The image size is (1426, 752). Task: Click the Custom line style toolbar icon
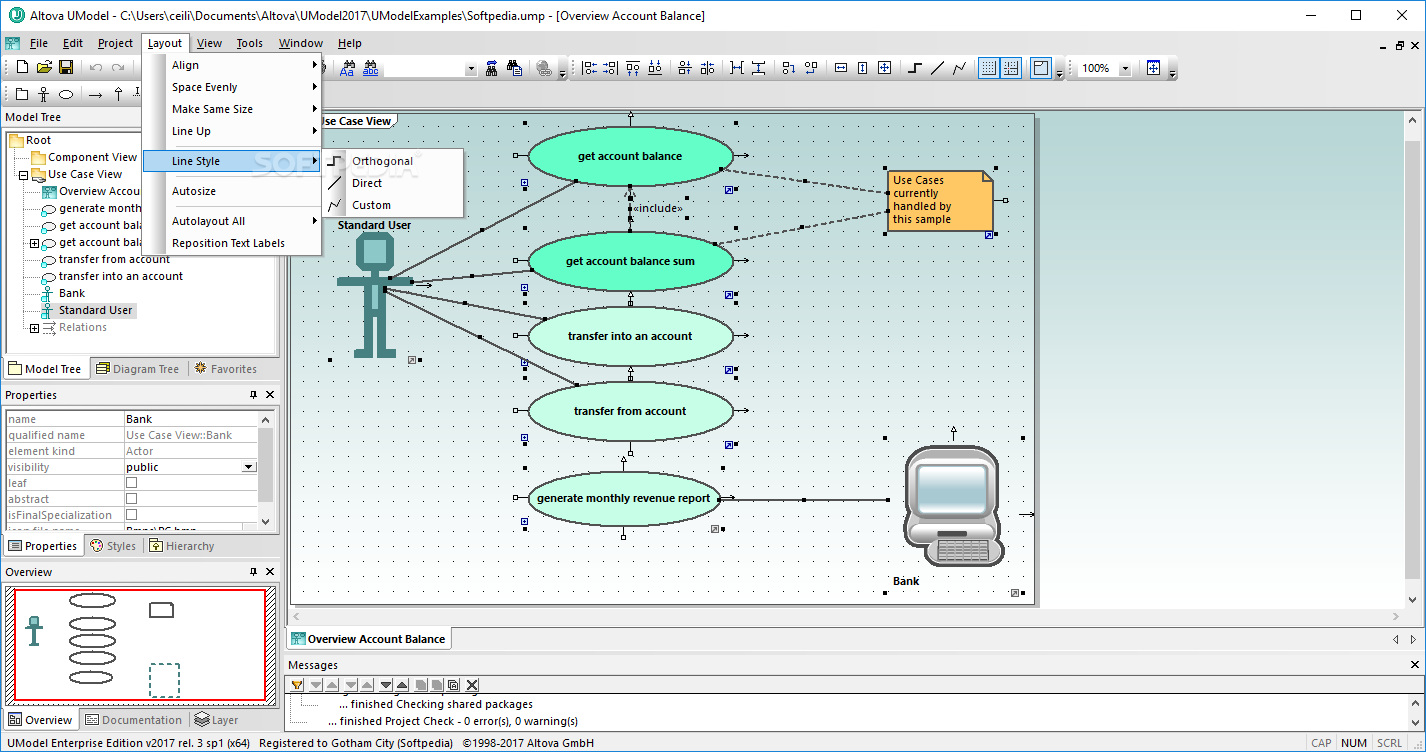point(959,68)
